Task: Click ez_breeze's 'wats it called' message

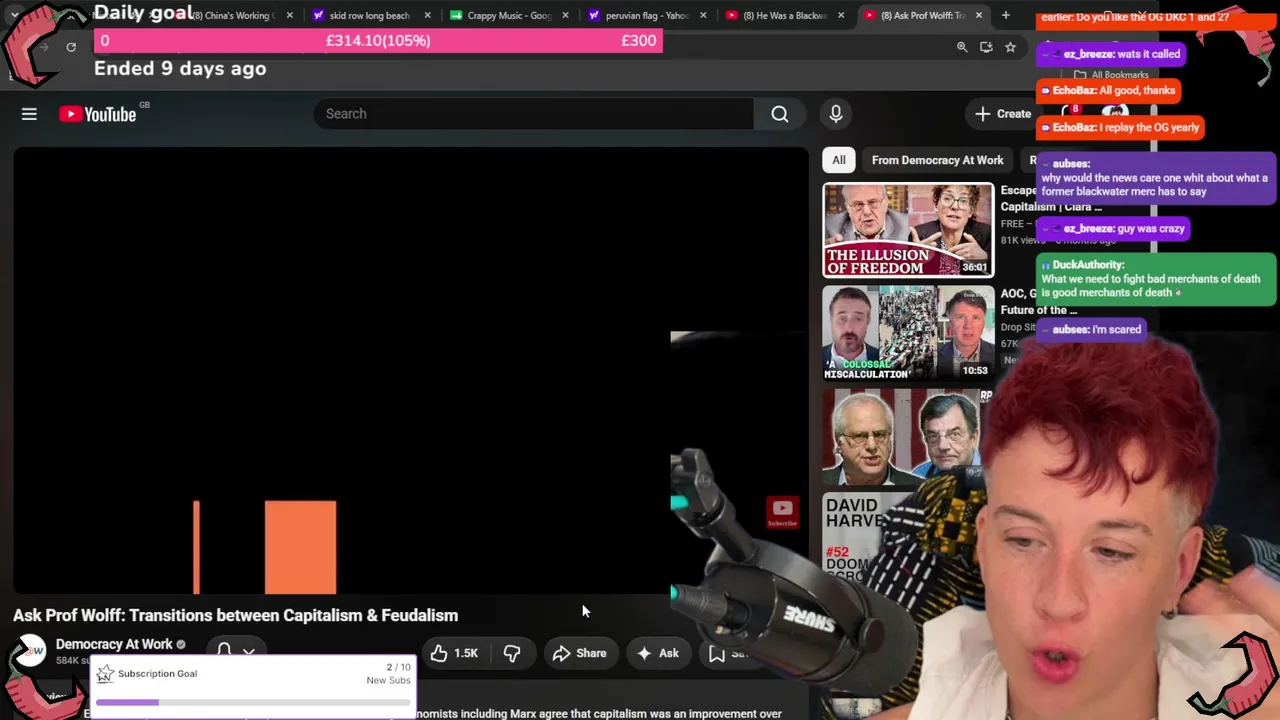Action: point(1111,54)
